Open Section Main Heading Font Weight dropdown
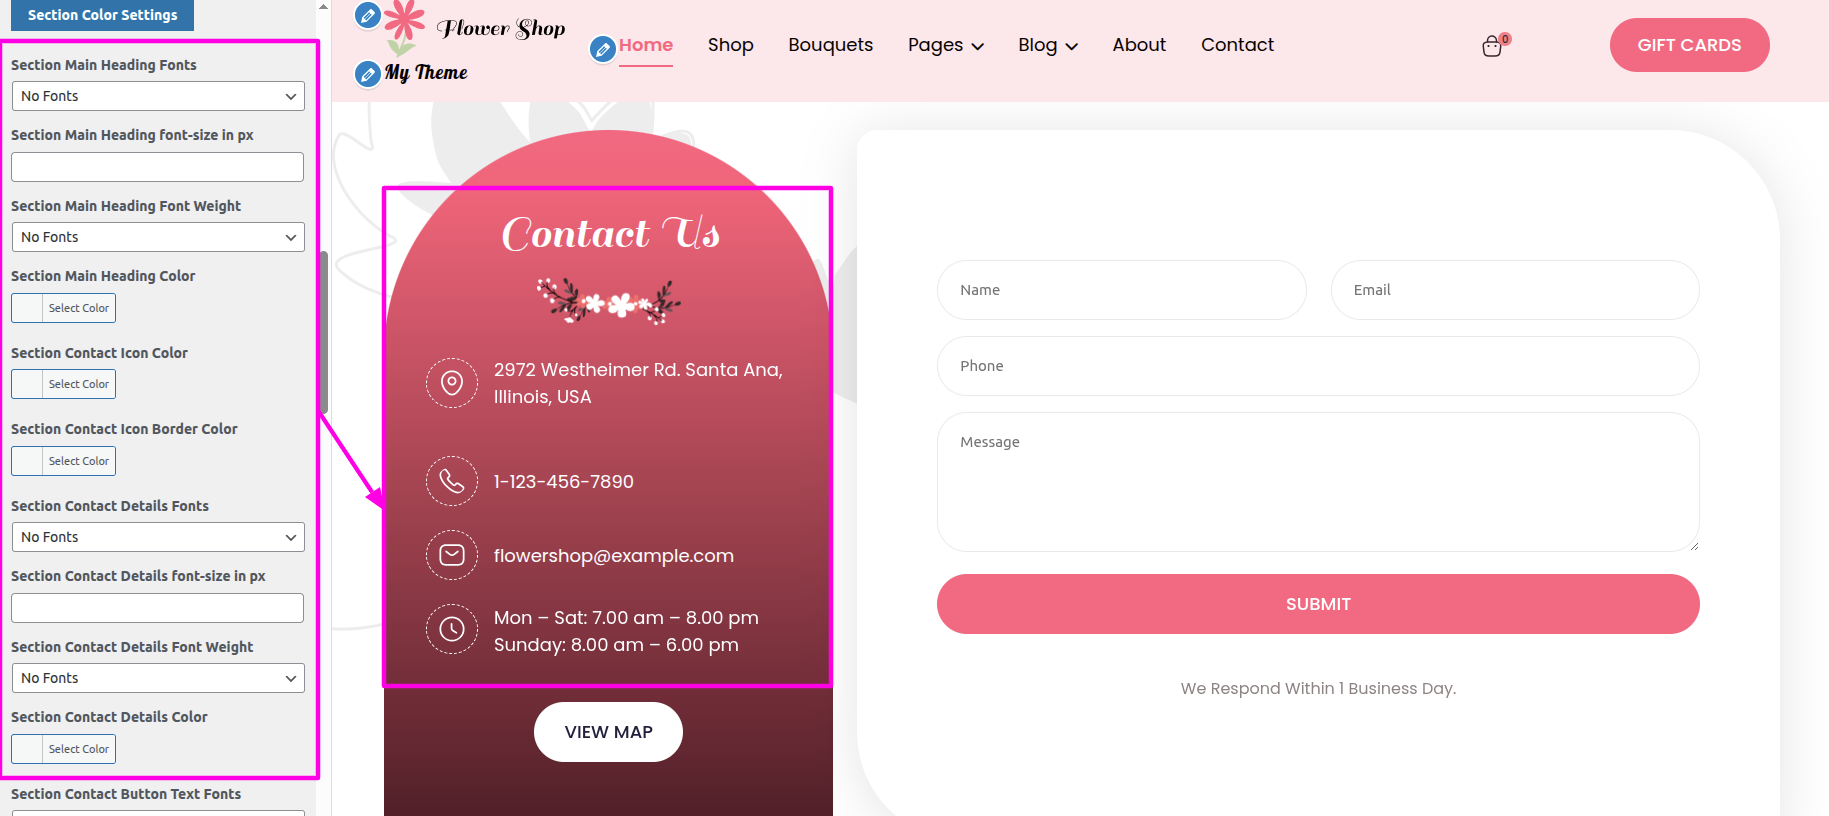 158,237
